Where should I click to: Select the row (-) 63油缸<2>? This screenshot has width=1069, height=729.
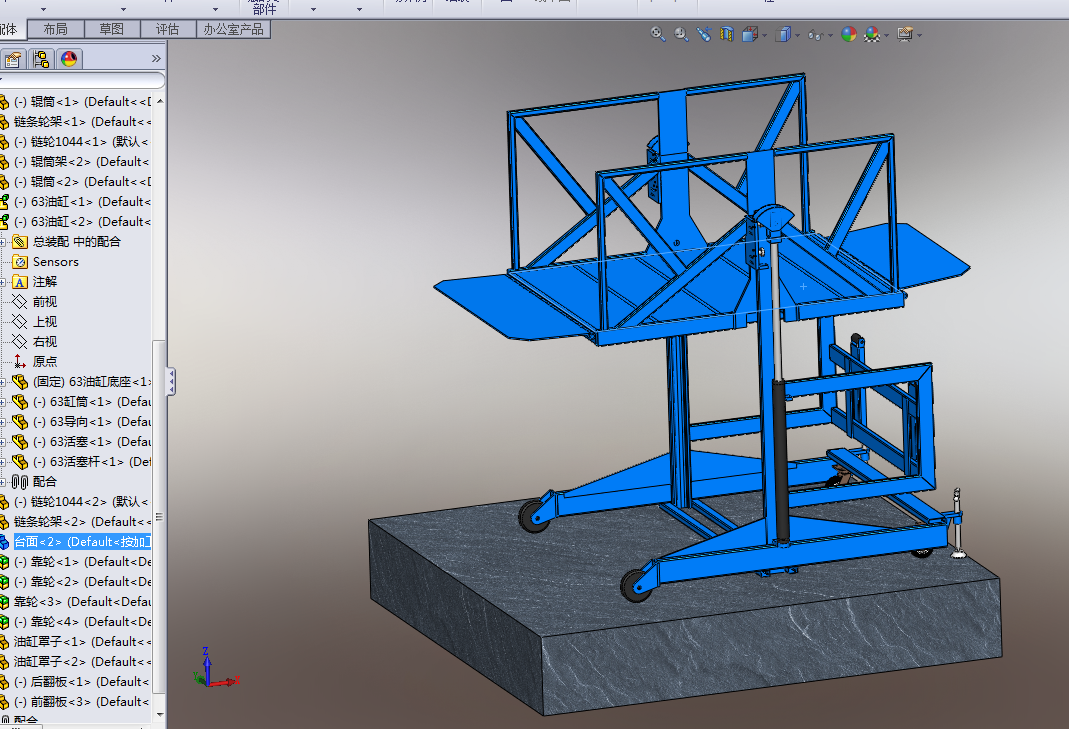[x=75, y=222]
